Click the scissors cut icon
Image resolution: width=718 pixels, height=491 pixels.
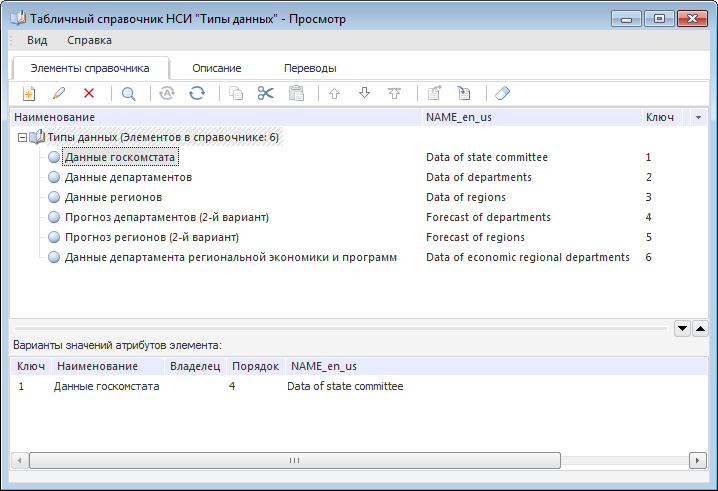pyautogui.click(x=266, y=93)
